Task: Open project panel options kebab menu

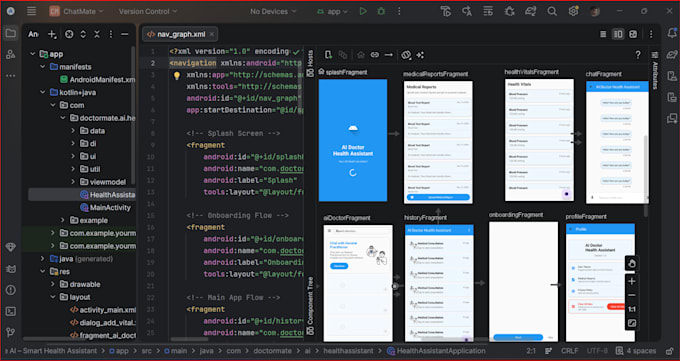Action: coord(111,34)
